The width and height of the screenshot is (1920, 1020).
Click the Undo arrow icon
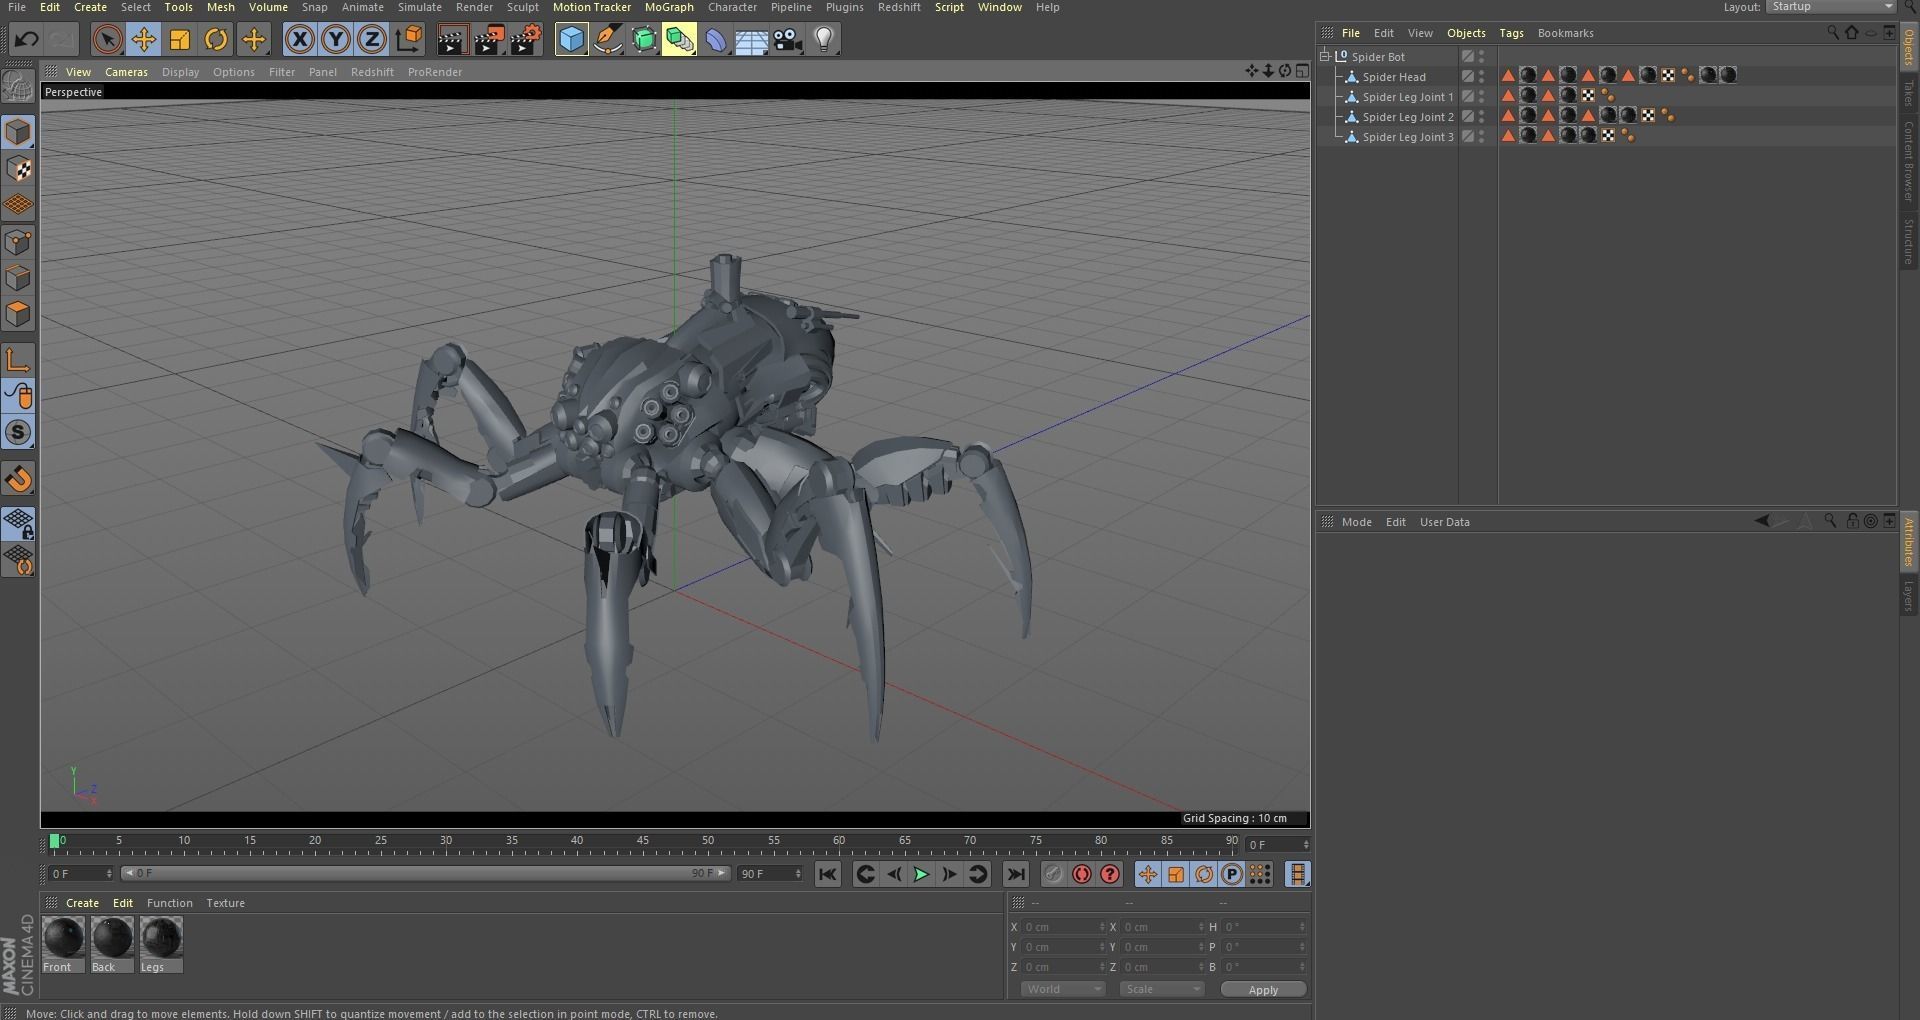pyautogui.click(x=27, y=40)
